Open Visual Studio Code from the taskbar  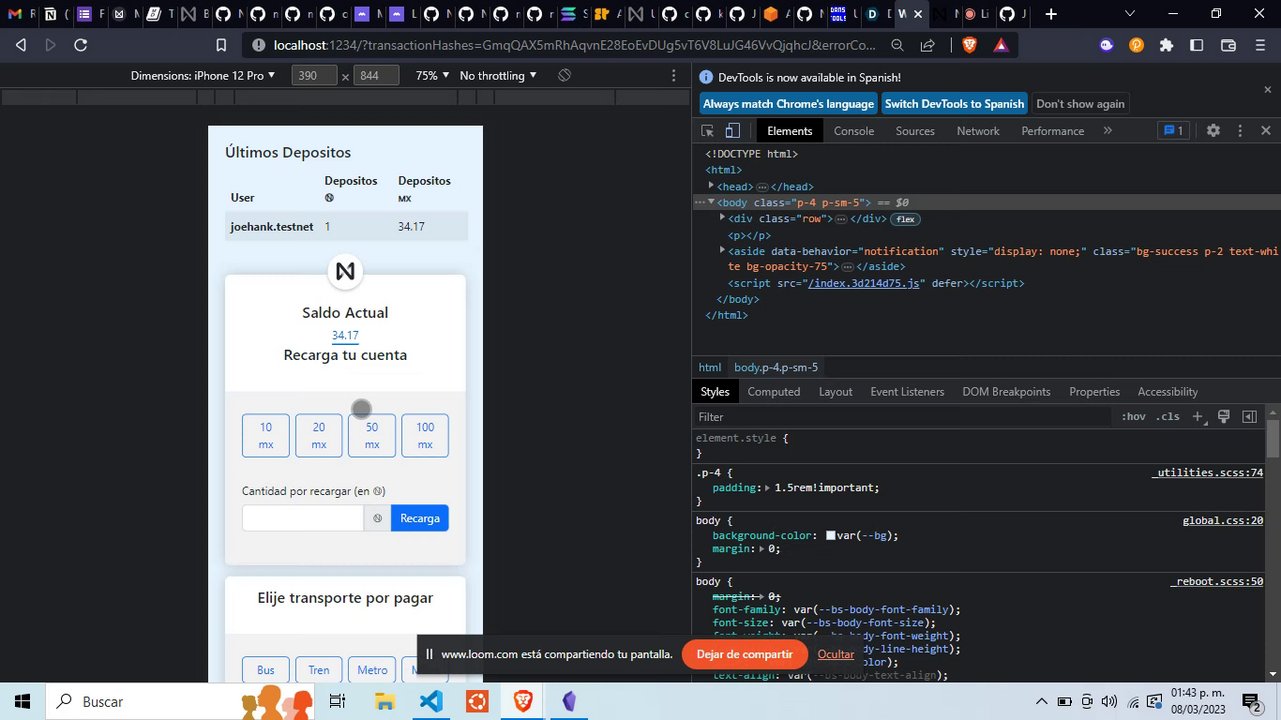point(431,702)
